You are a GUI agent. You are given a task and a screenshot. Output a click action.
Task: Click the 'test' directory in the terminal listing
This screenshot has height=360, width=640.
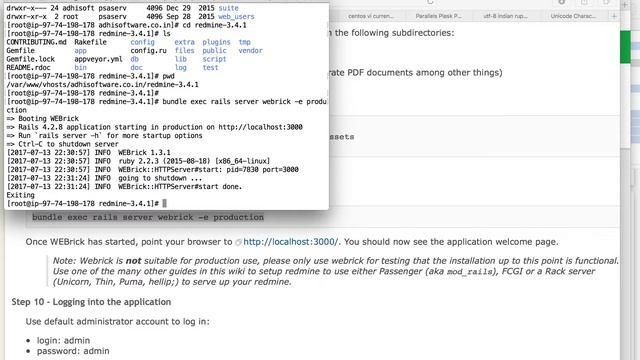(211, 68)
